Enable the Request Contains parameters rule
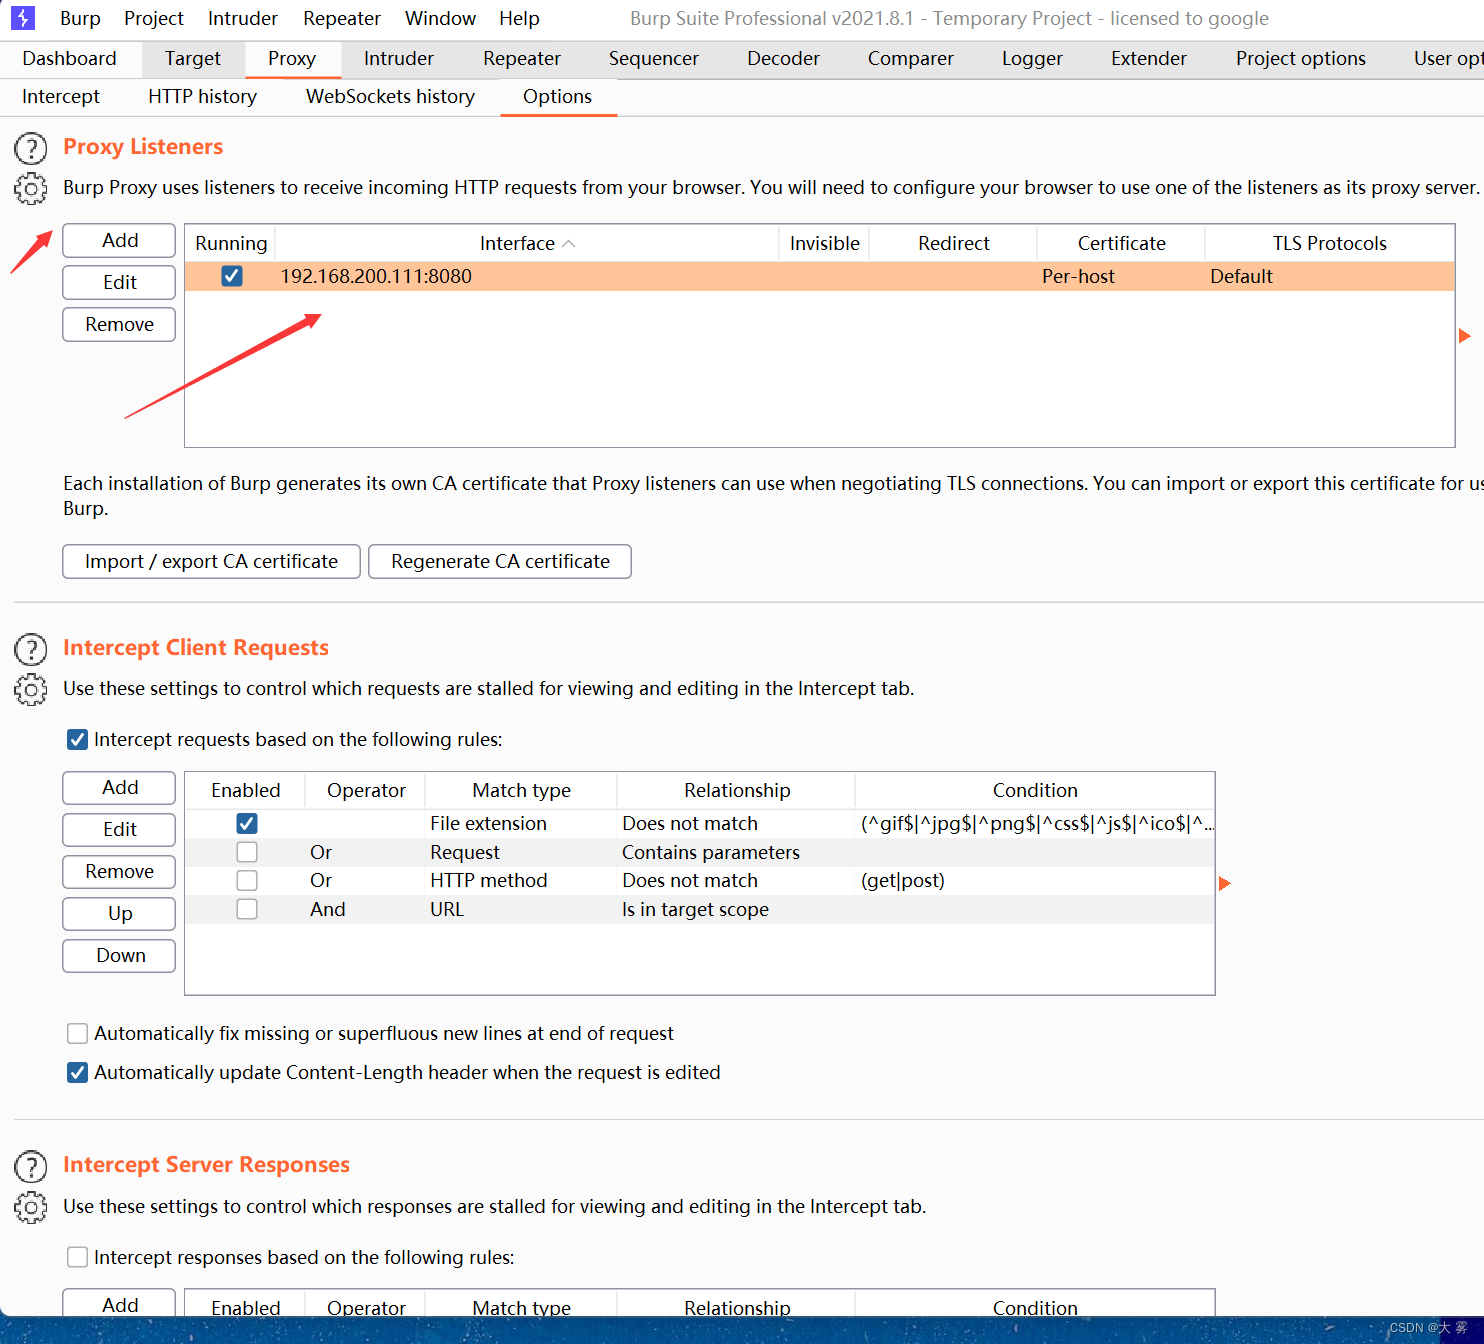Viewport: 1484px width, 1344px height. (x=247, y=852)
